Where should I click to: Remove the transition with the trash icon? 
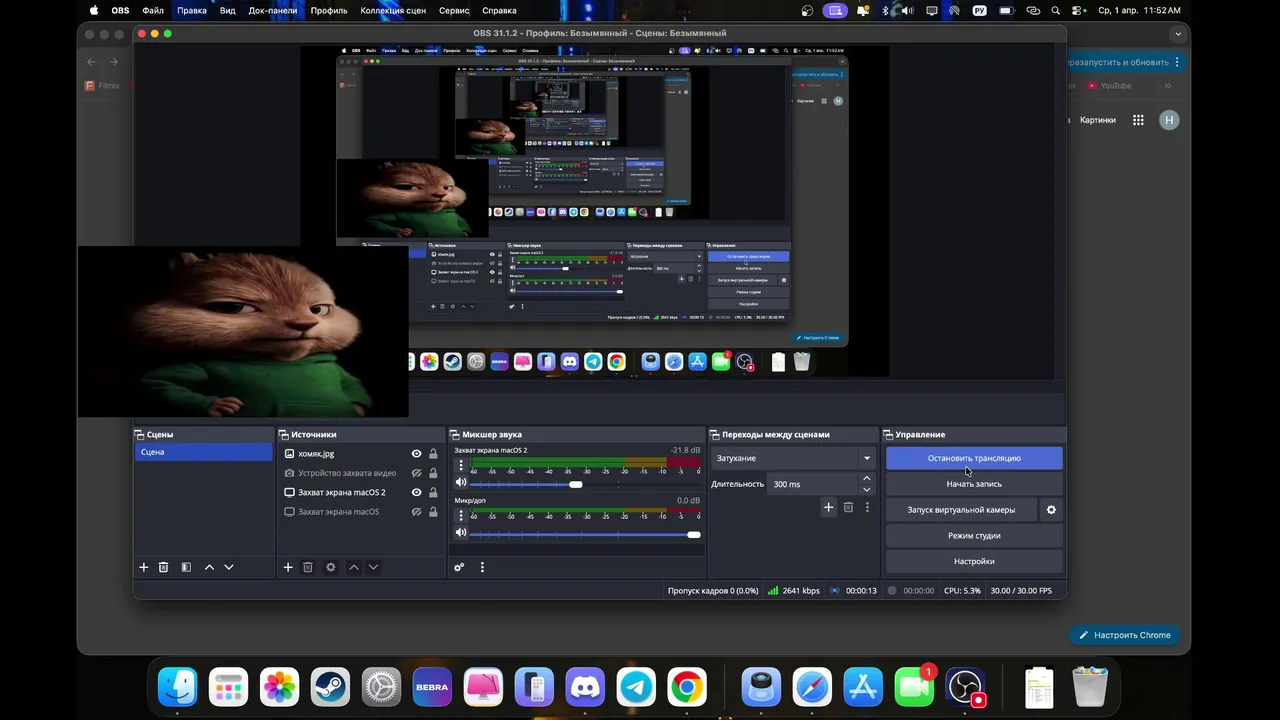848,508
